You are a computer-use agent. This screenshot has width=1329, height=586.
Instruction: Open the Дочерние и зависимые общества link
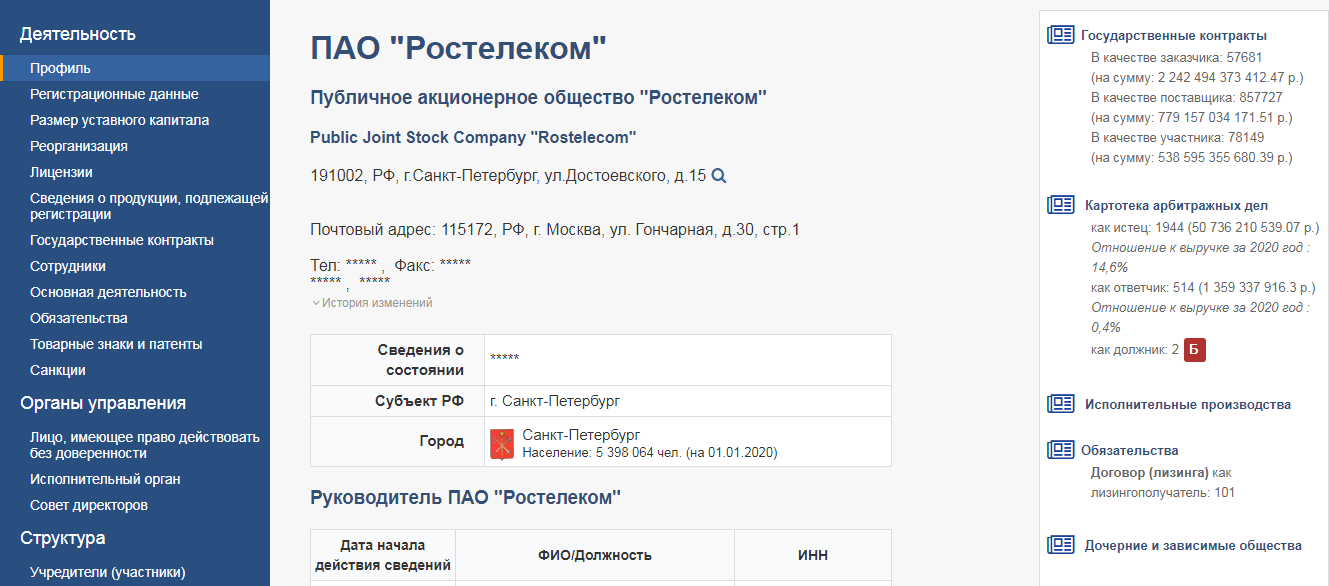(x=1193, y=546)
